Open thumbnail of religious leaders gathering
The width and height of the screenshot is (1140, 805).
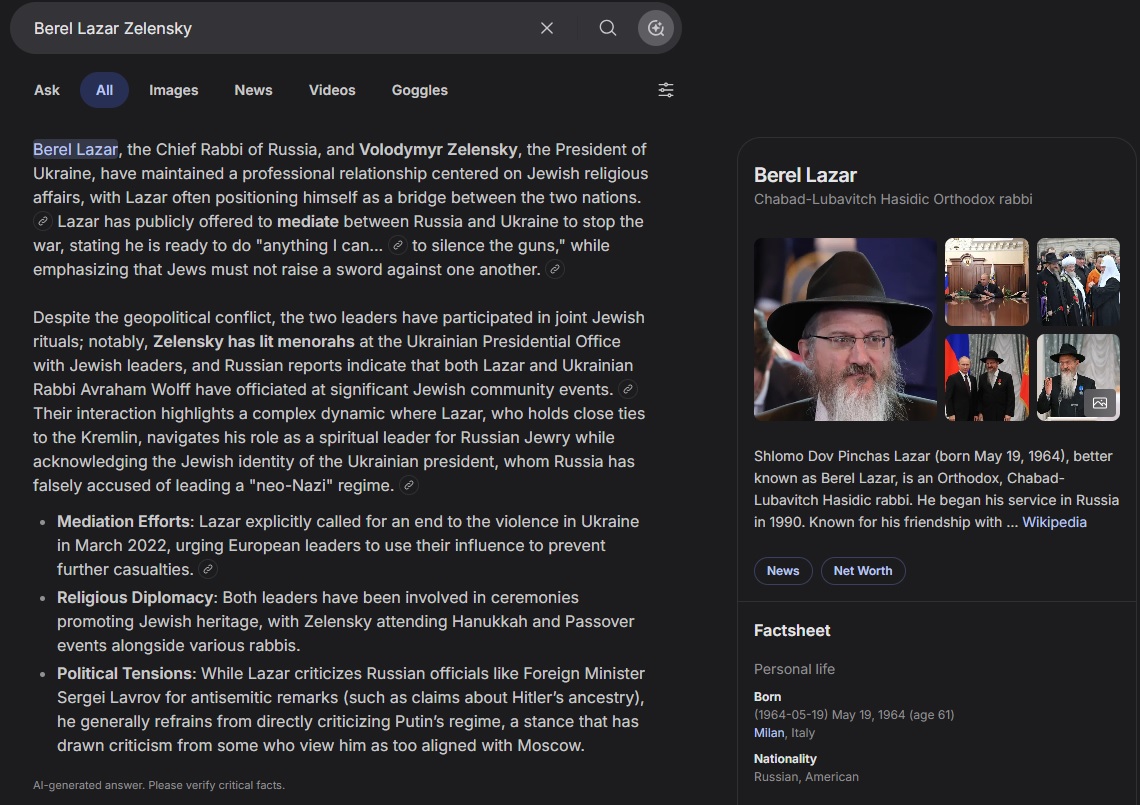(1078, 282)
